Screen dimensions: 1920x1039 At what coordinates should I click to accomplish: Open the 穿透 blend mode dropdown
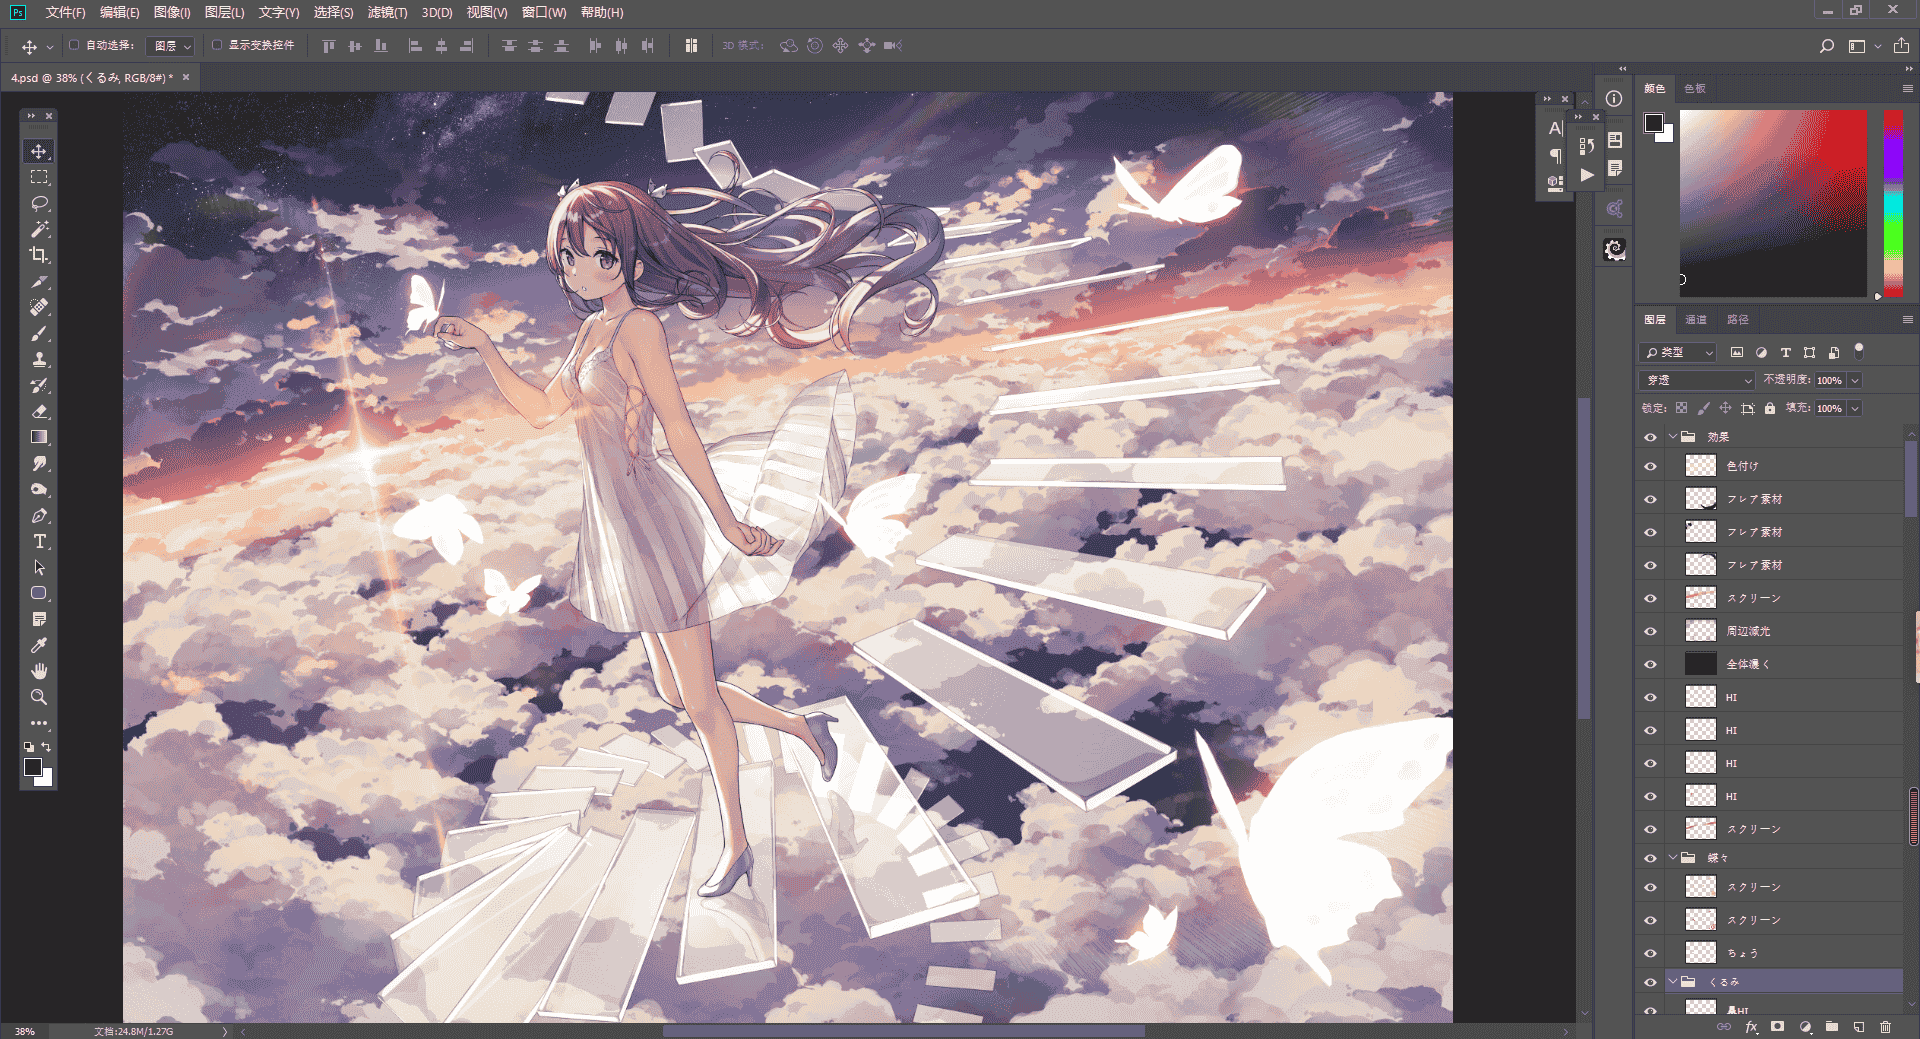click(1697, 380)
